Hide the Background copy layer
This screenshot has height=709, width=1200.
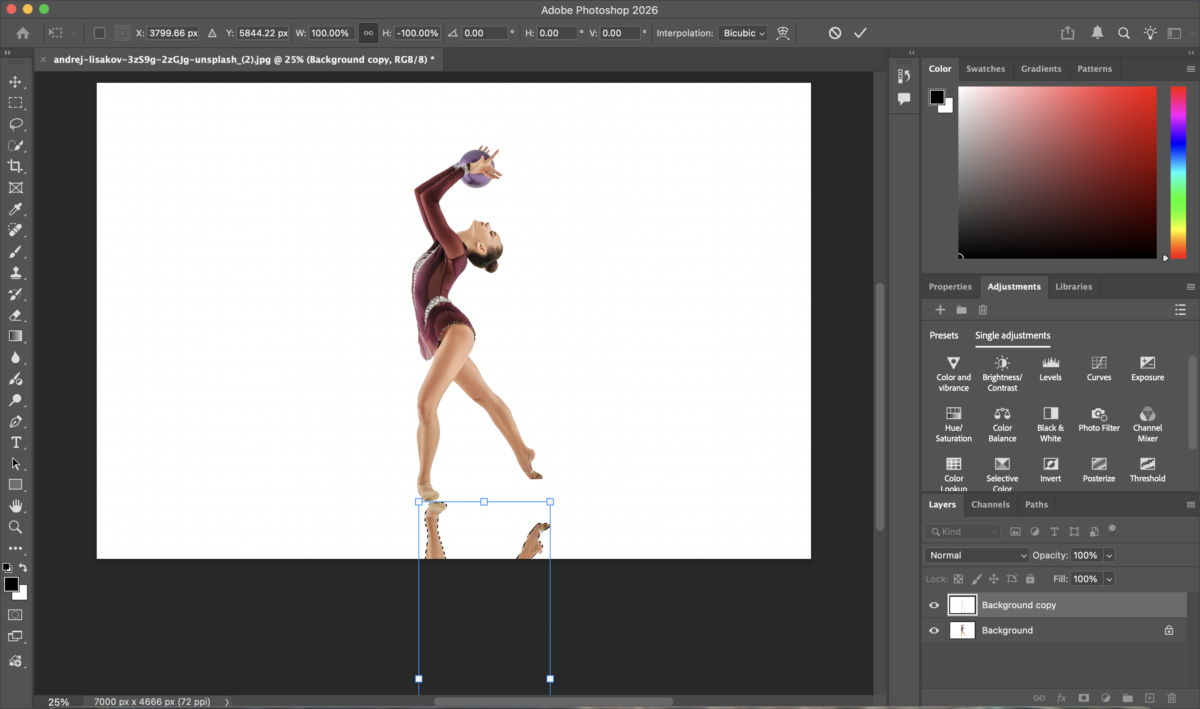[933, 604]
